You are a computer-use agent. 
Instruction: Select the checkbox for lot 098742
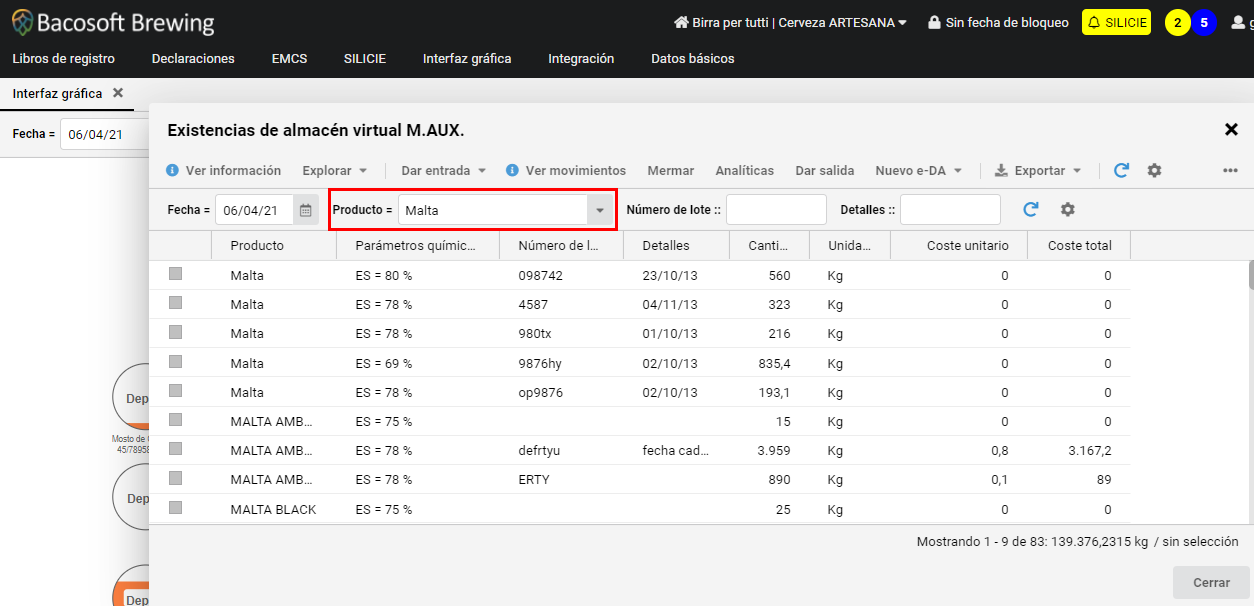click(176, 274)
